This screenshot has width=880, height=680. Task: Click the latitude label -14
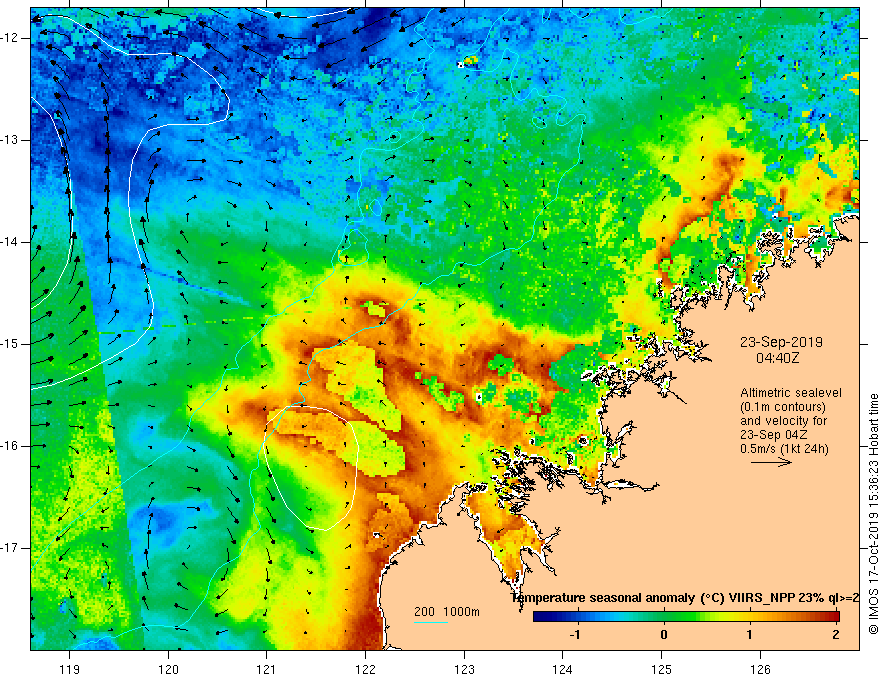[x=11, y=242]
